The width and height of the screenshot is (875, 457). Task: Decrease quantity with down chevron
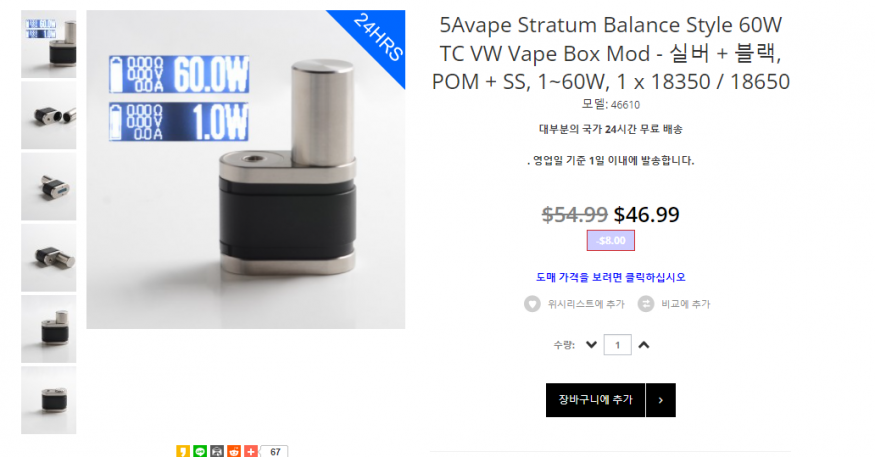pyautogui.click(x=592, y=345)
